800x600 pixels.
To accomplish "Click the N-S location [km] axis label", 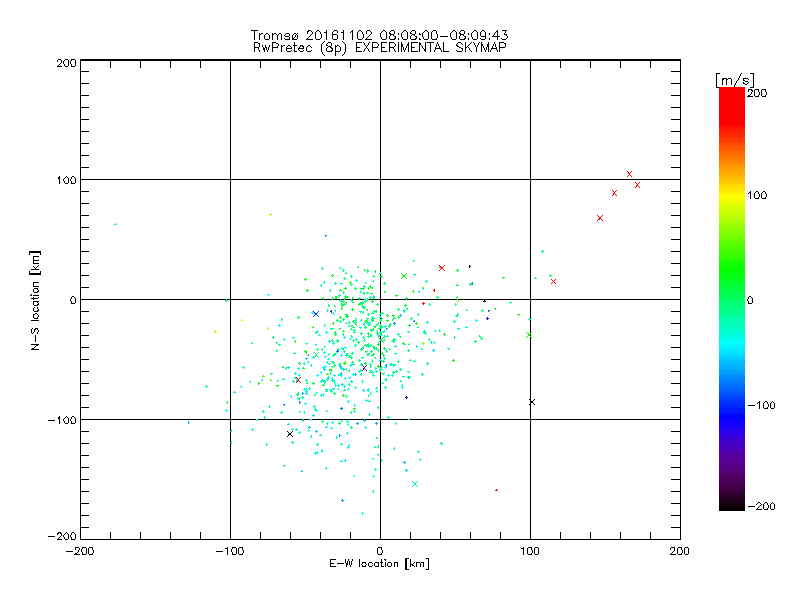I will 35,301.
